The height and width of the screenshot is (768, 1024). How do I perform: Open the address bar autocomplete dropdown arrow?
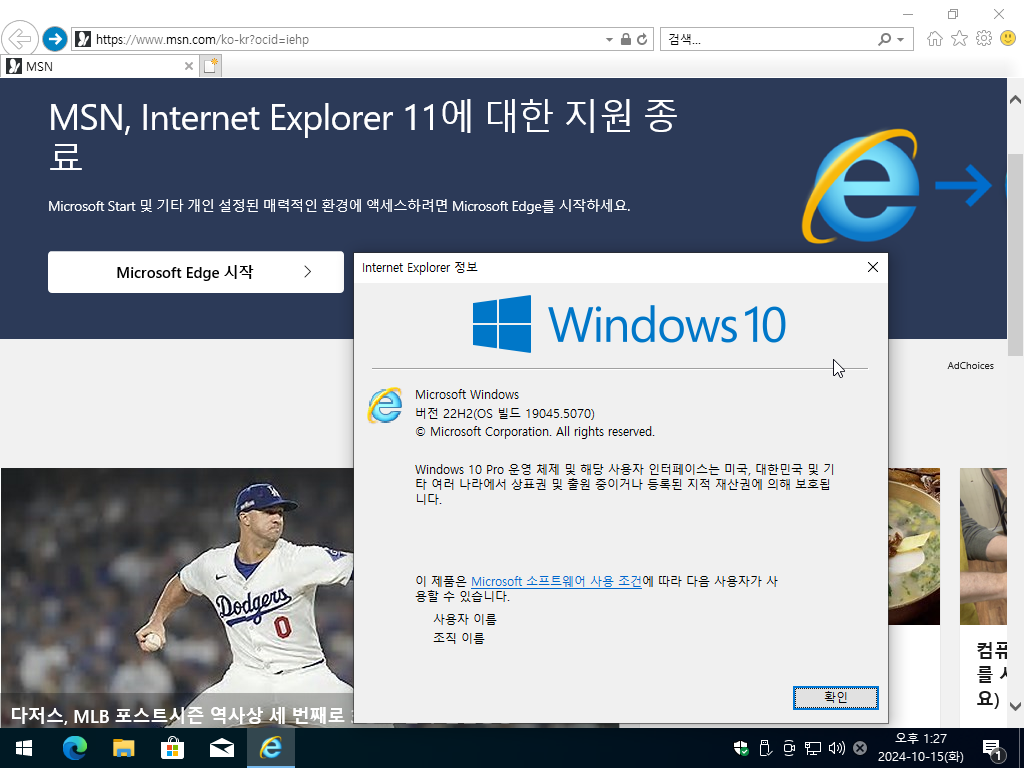609,40
